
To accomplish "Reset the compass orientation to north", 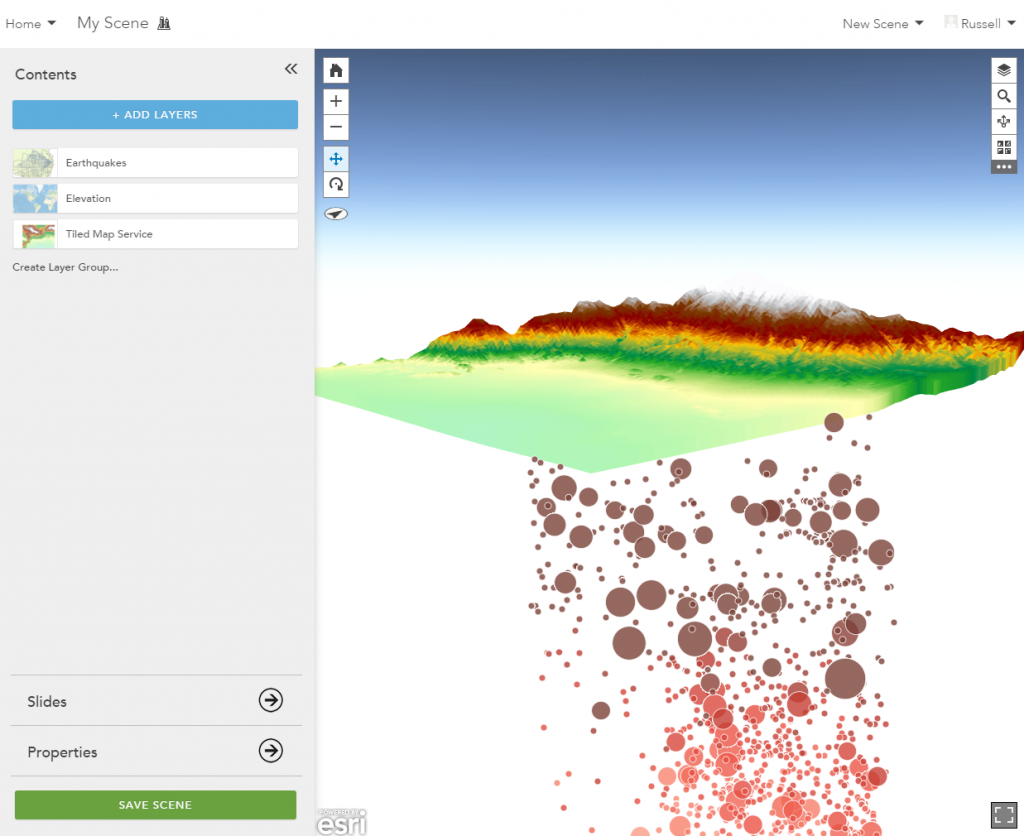I will coord(336,214).
